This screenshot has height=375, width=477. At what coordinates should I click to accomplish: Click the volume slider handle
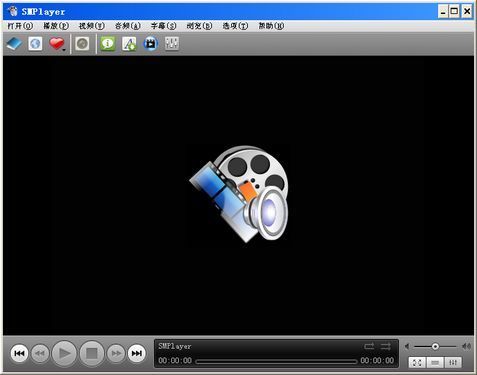[x=435, y=347]
